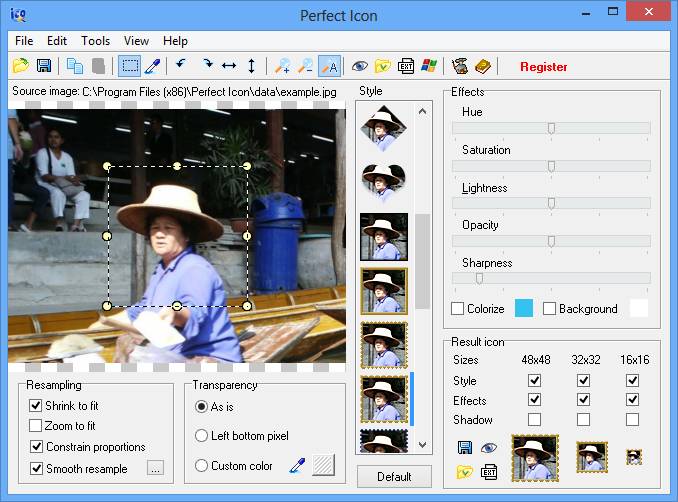
Task: Click the zoom in magnifier icon
Action: pyautogui.click(x=283, y=66)
